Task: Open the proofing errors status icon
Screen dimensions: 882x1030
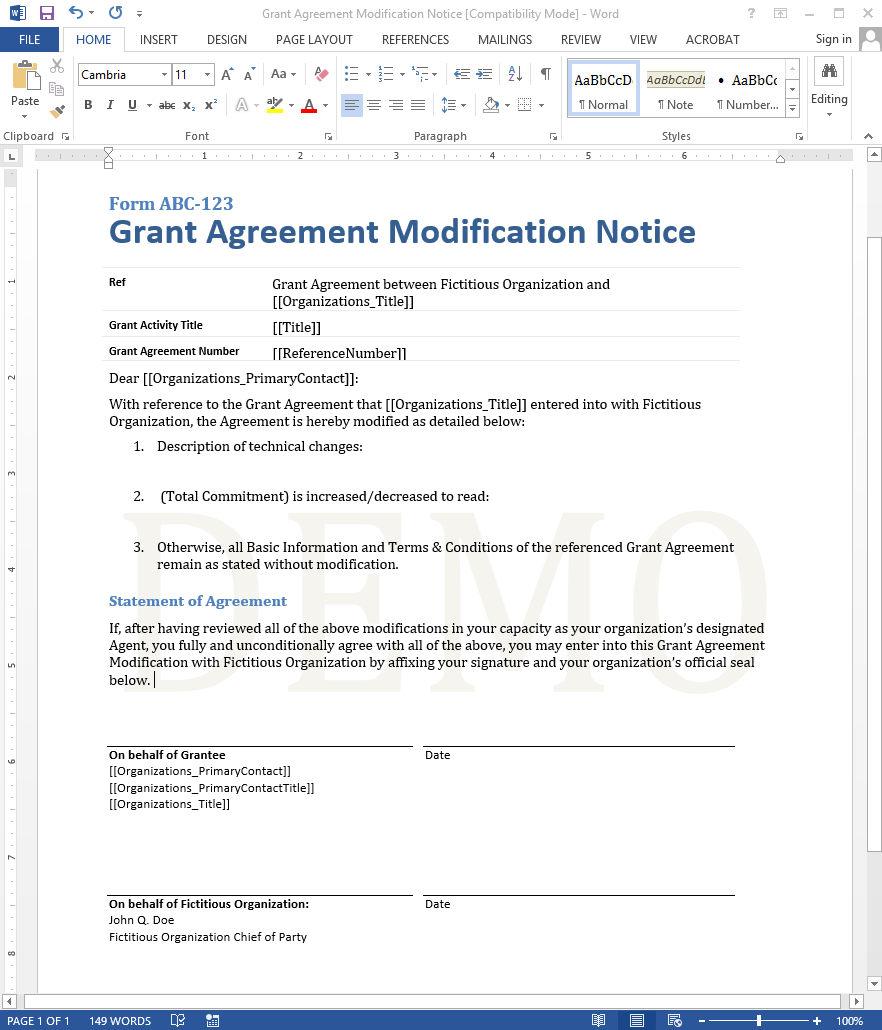Action: click(x=177, y=1020)
